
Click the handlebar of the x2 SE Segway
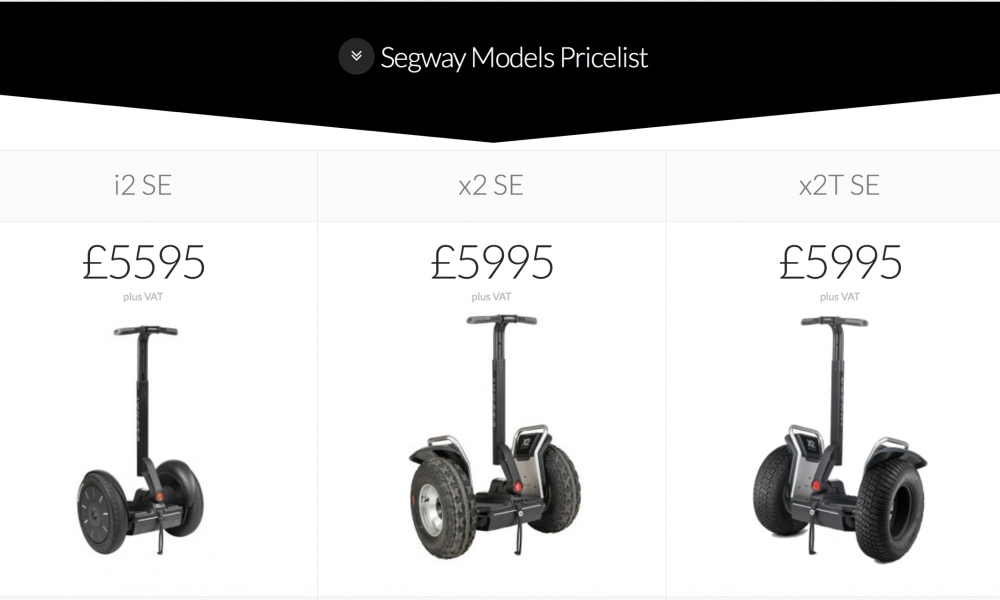(x=501, y=320)
